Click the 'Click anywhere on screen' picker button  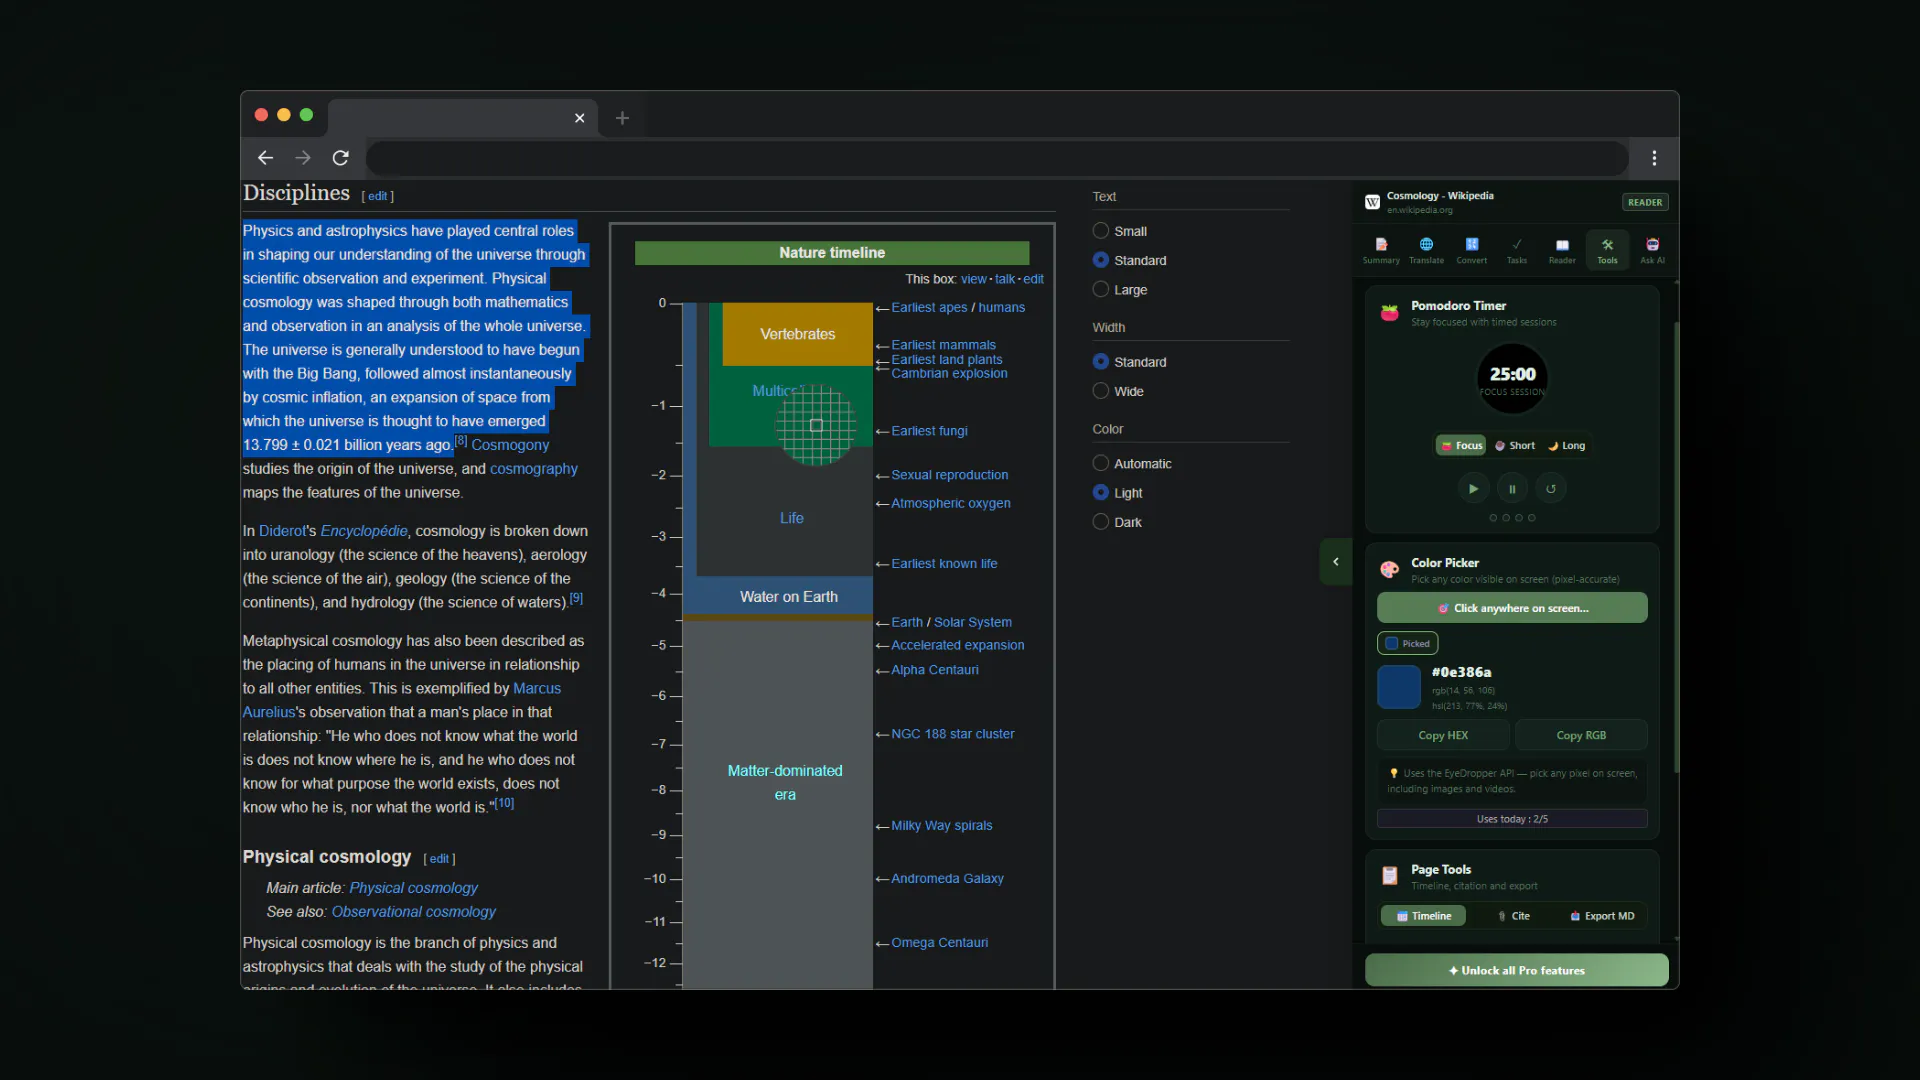(x=1512, y=608)
